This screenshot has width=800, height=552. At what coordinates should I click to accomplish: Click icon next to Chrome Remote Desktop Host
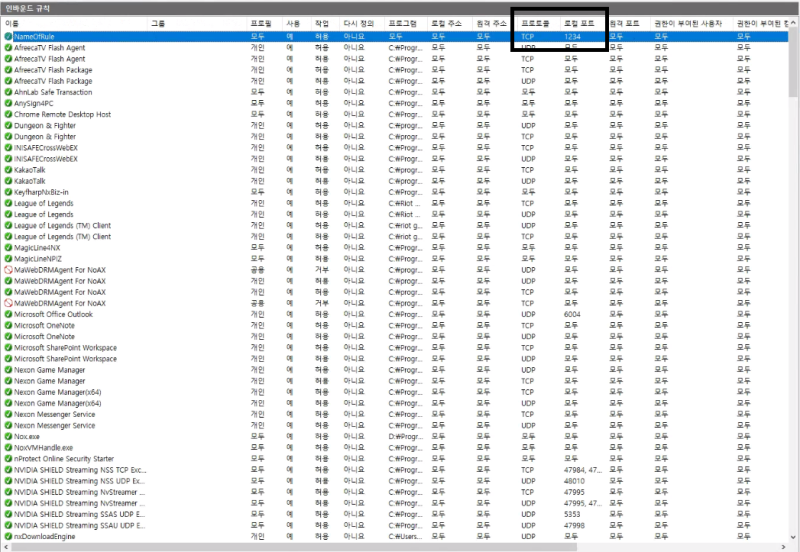pos(8,114)
